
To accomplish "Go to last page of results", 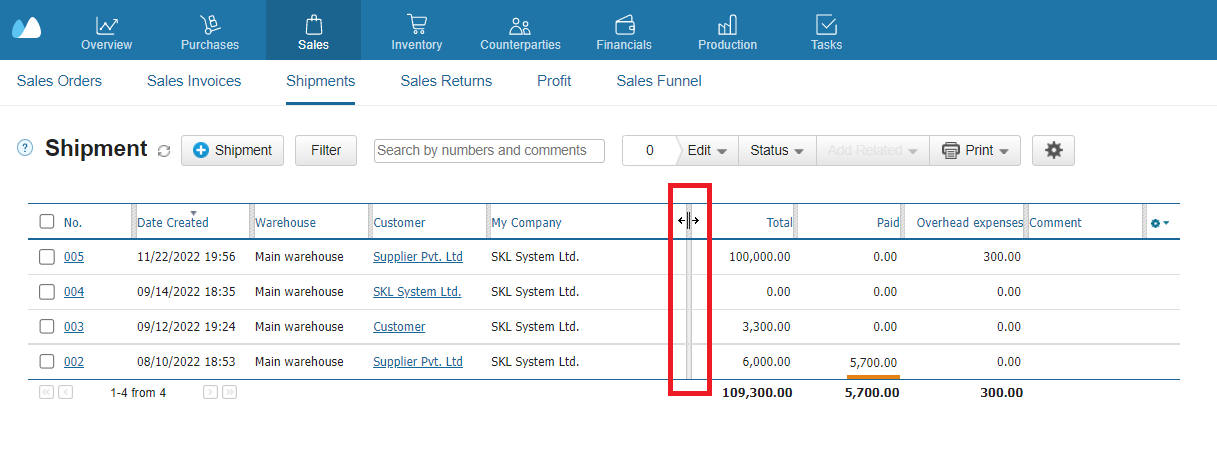I will click(x=229, y=392).
